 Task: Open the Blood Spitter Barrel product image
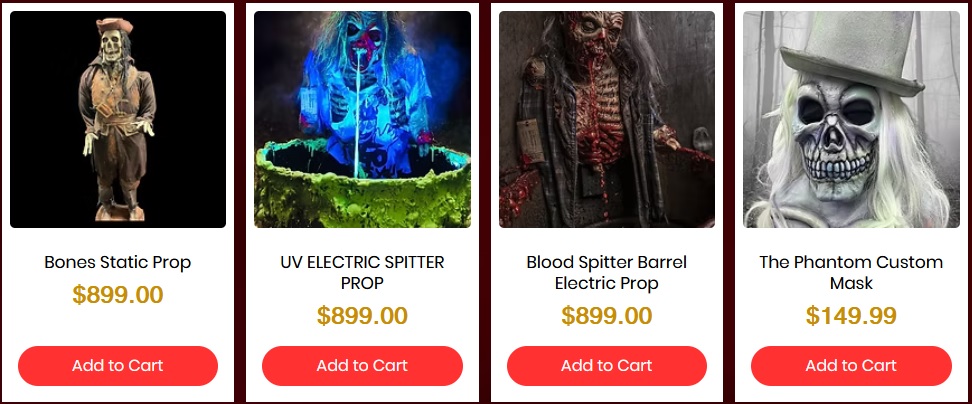[x=607, y=120]
